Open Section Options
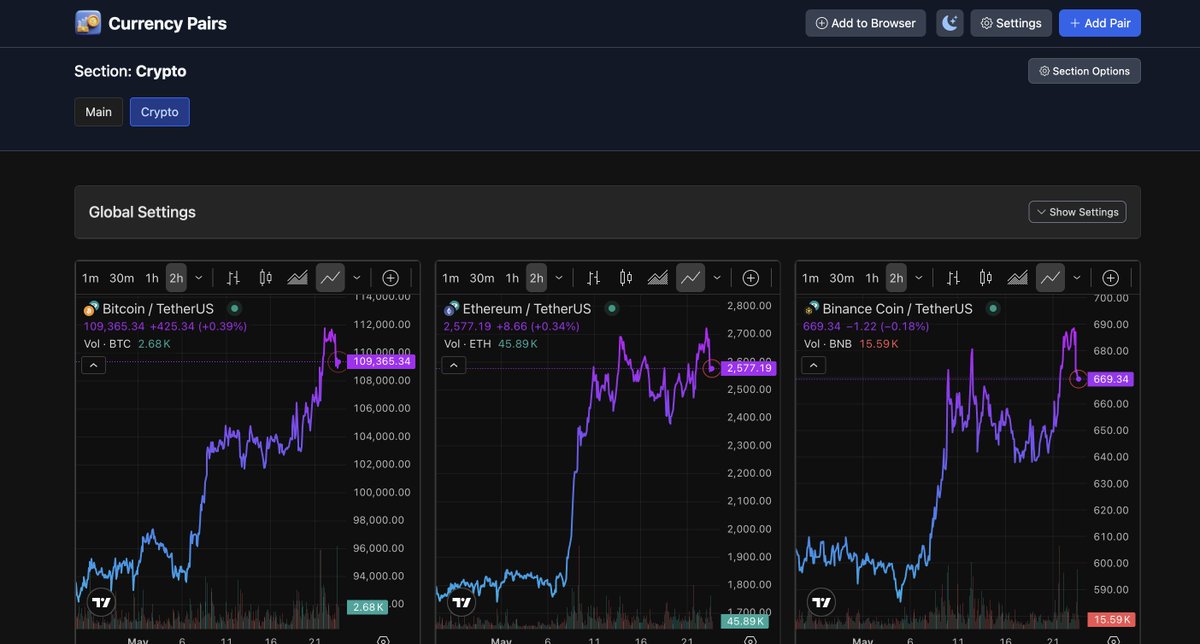 pyautogui.click(x=1084, y=71)
